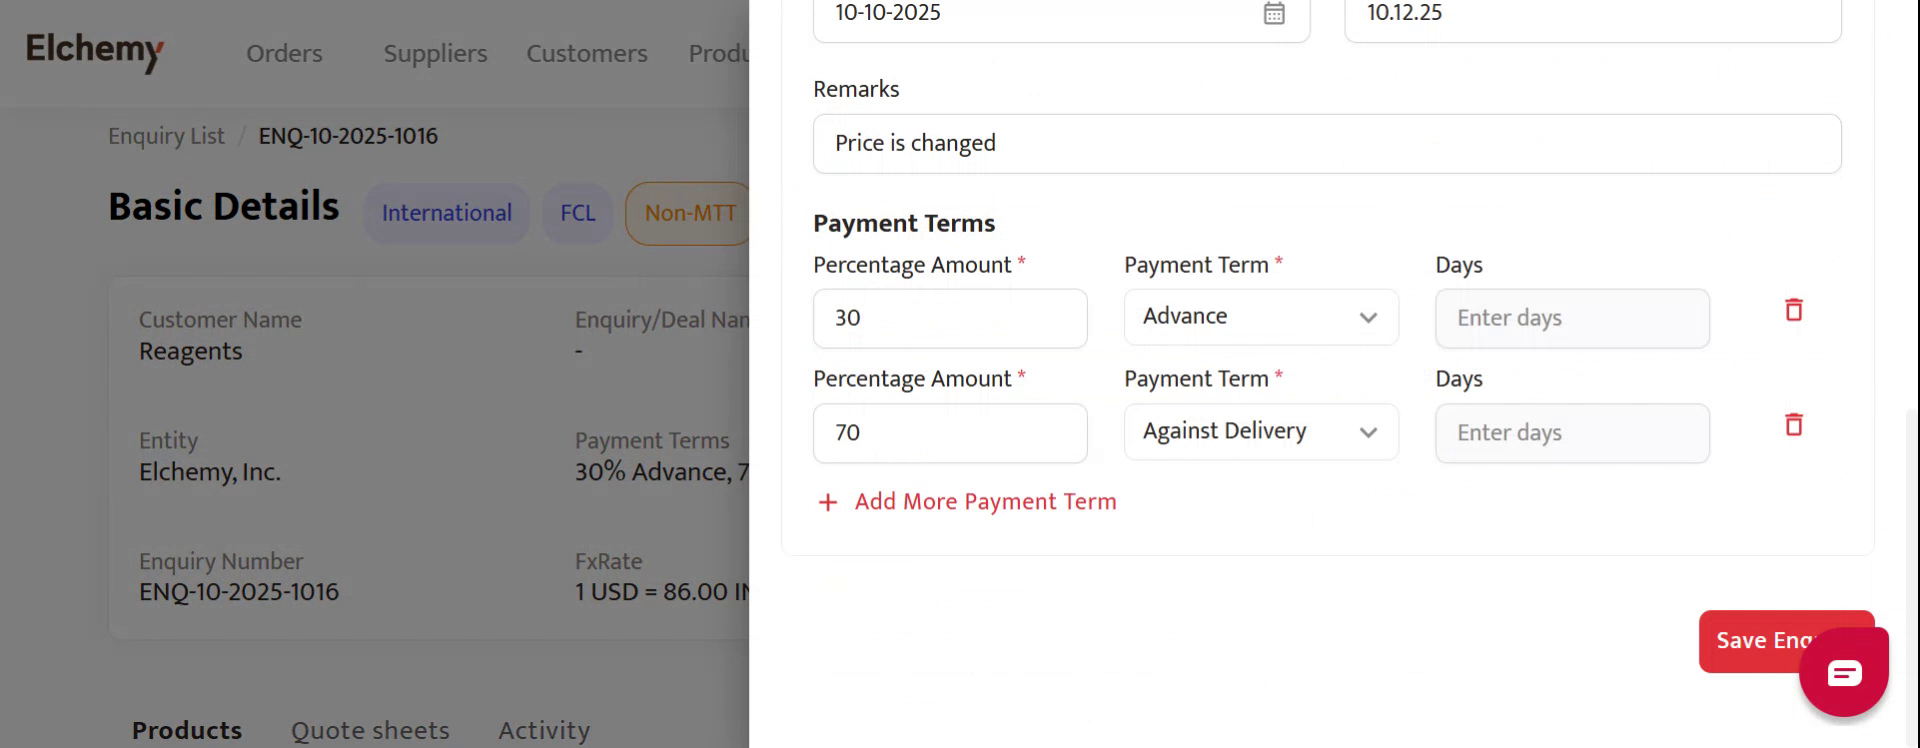
Task: Select the Products tab
Action: coord(187,730)
